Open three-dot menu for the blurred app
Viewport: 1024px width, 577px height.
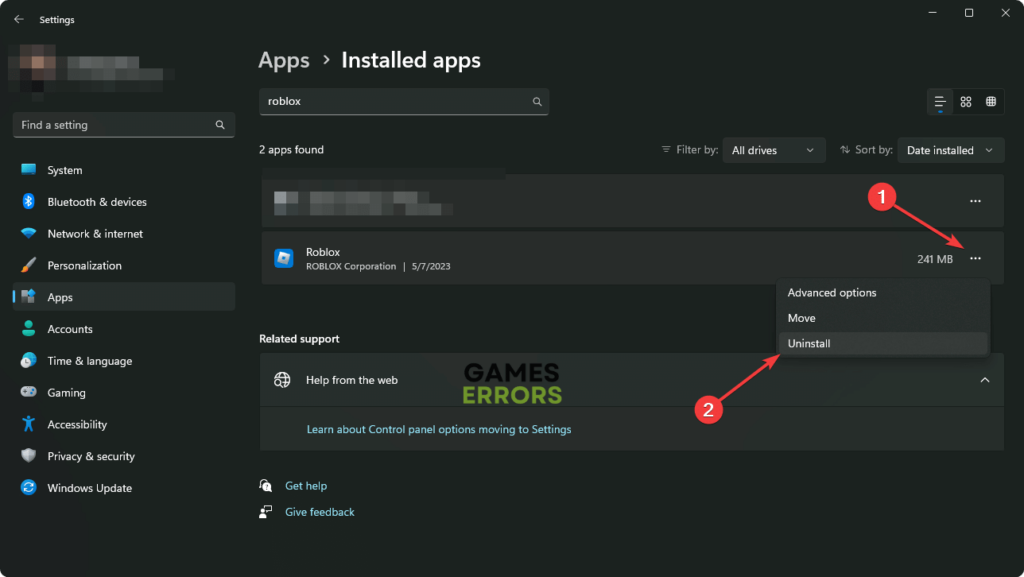[x=975, y=201]
